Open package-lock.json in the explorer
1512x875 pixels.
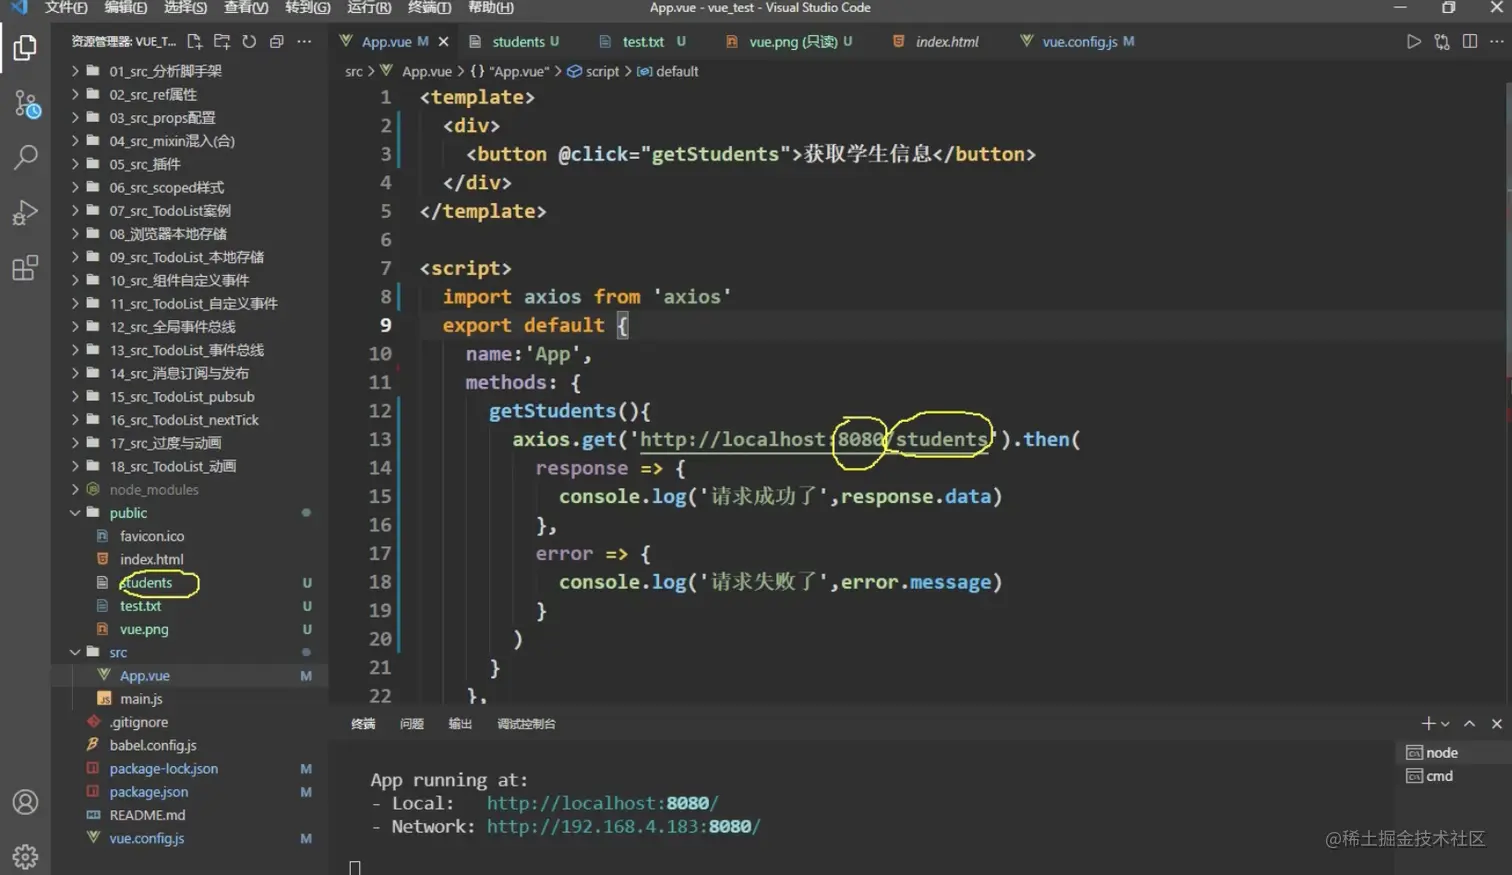tap(190, 768)
